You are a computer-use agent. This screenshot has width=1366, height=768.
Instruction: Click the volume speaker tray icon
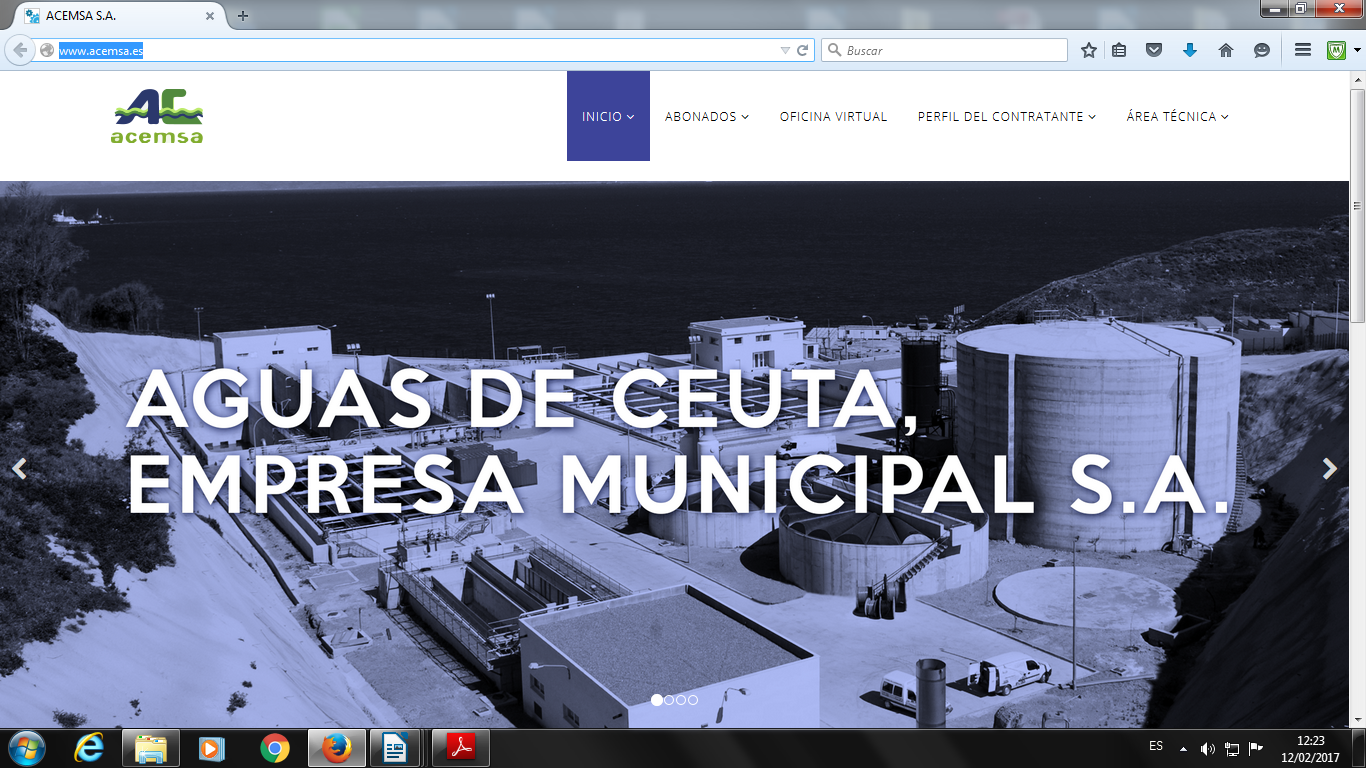1208,749
